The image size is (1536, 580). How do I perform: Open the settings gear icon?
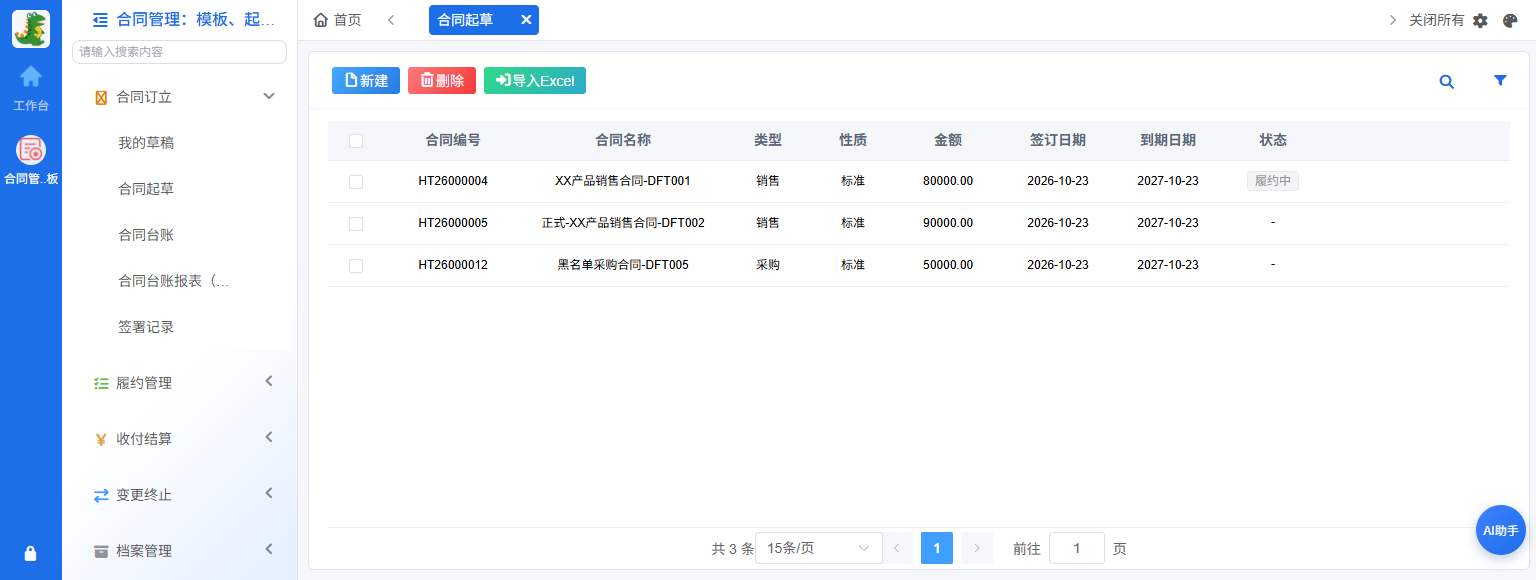tap(1481, 20)
